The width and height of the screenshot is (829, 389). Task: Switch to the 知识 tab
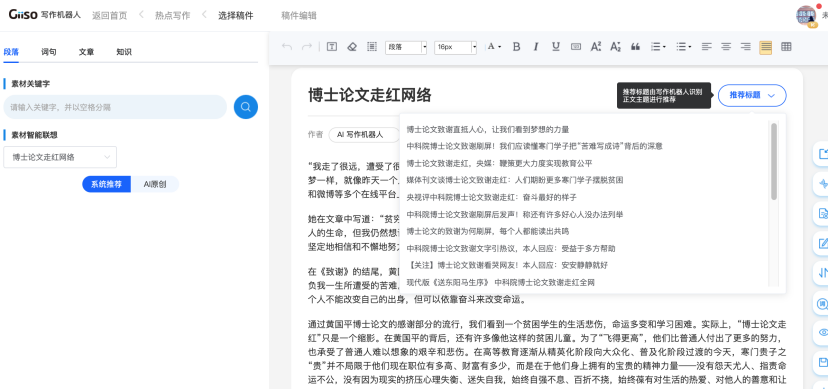coord(124,52)
